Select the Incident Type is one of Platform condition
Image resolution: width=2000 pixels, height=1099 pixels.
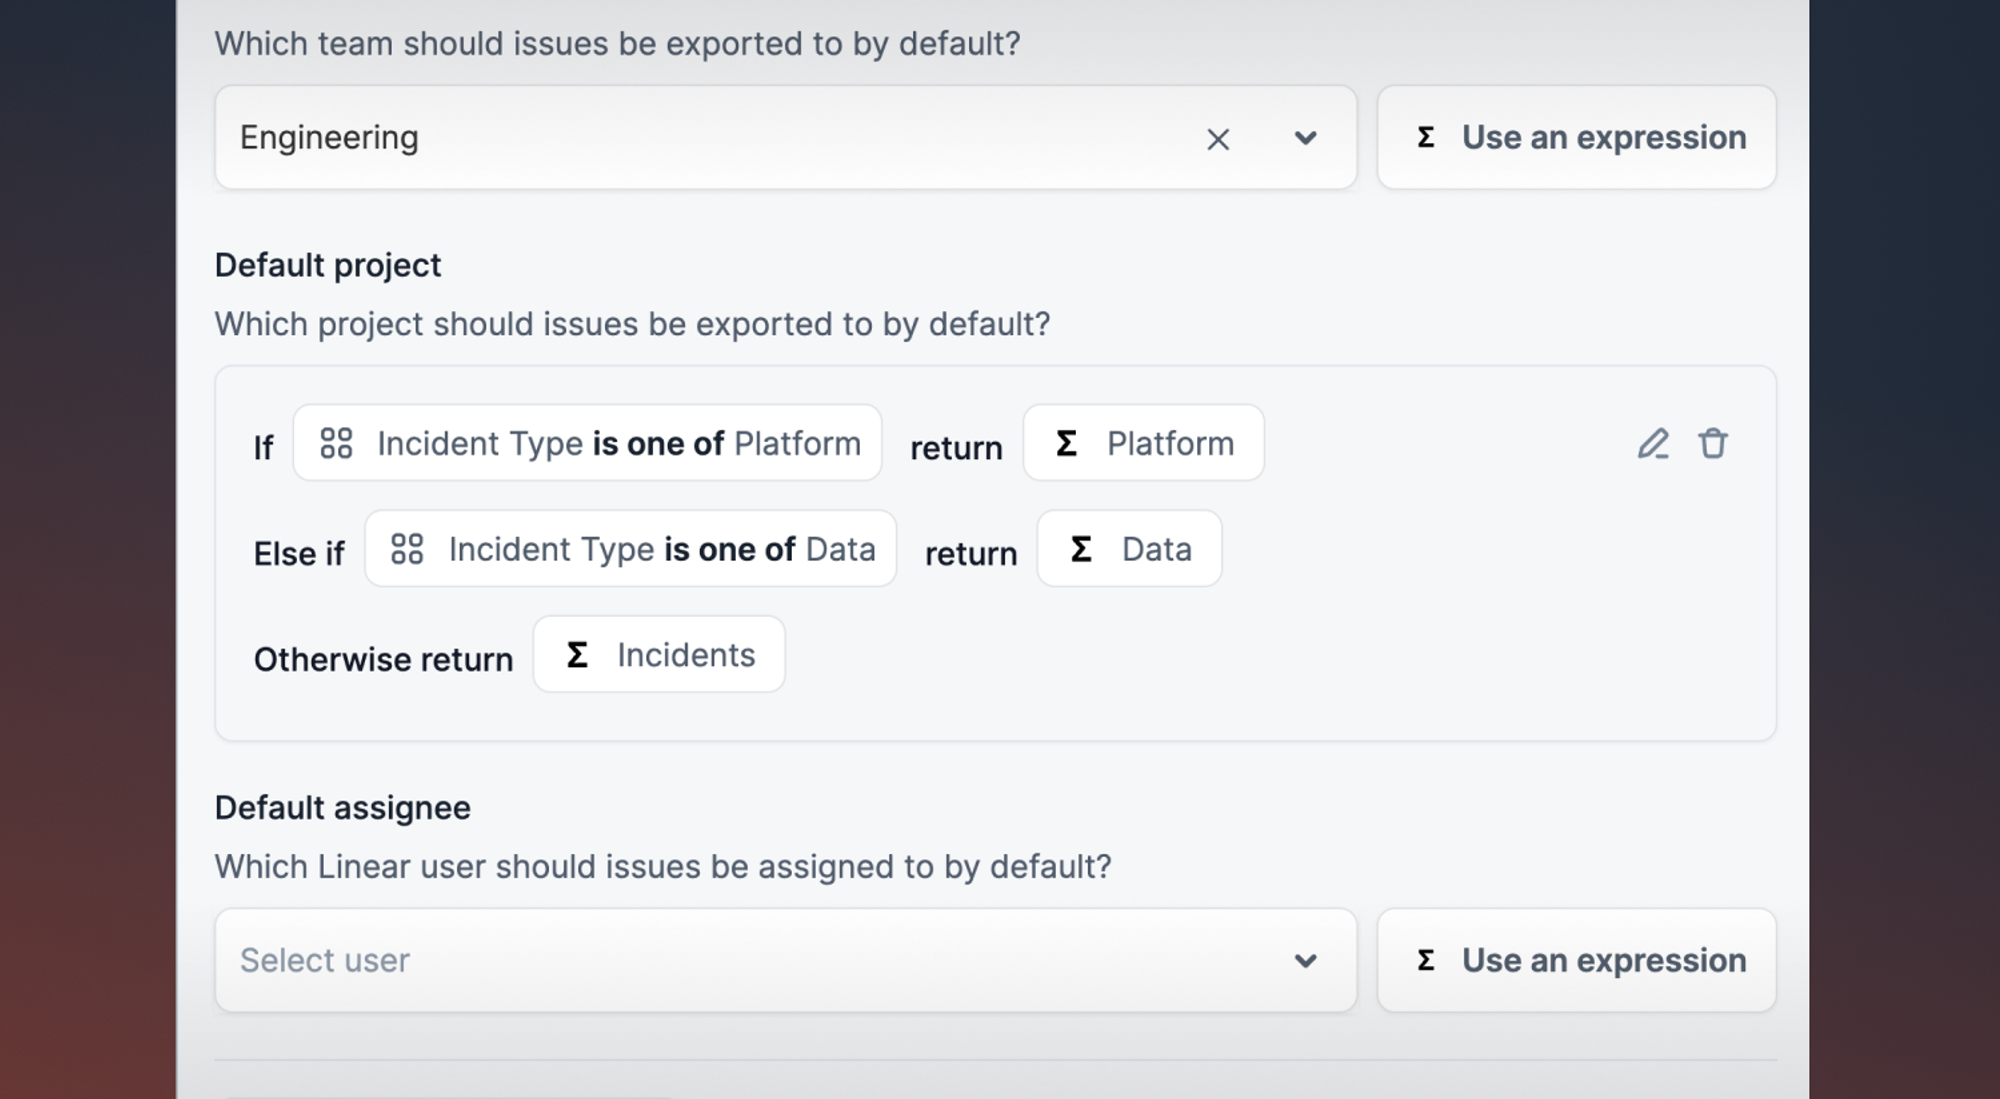[x=618, y=443]
